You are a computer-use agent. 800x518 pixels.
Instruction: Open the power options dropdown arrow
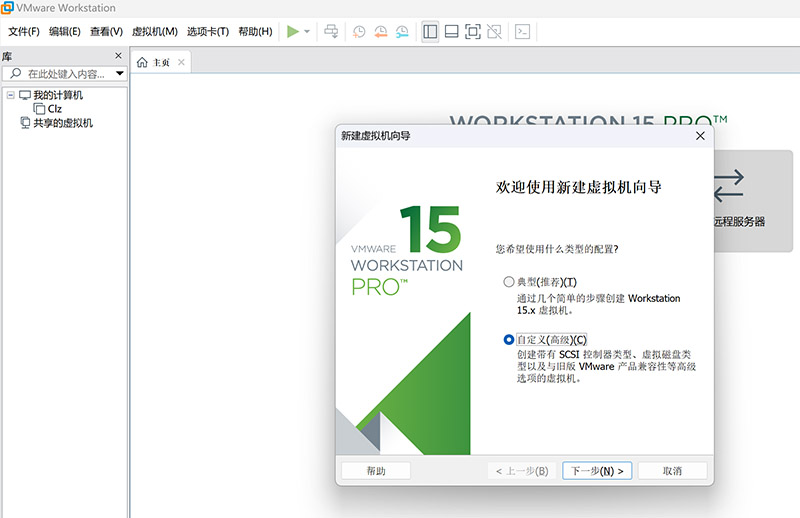coord(307,32)
